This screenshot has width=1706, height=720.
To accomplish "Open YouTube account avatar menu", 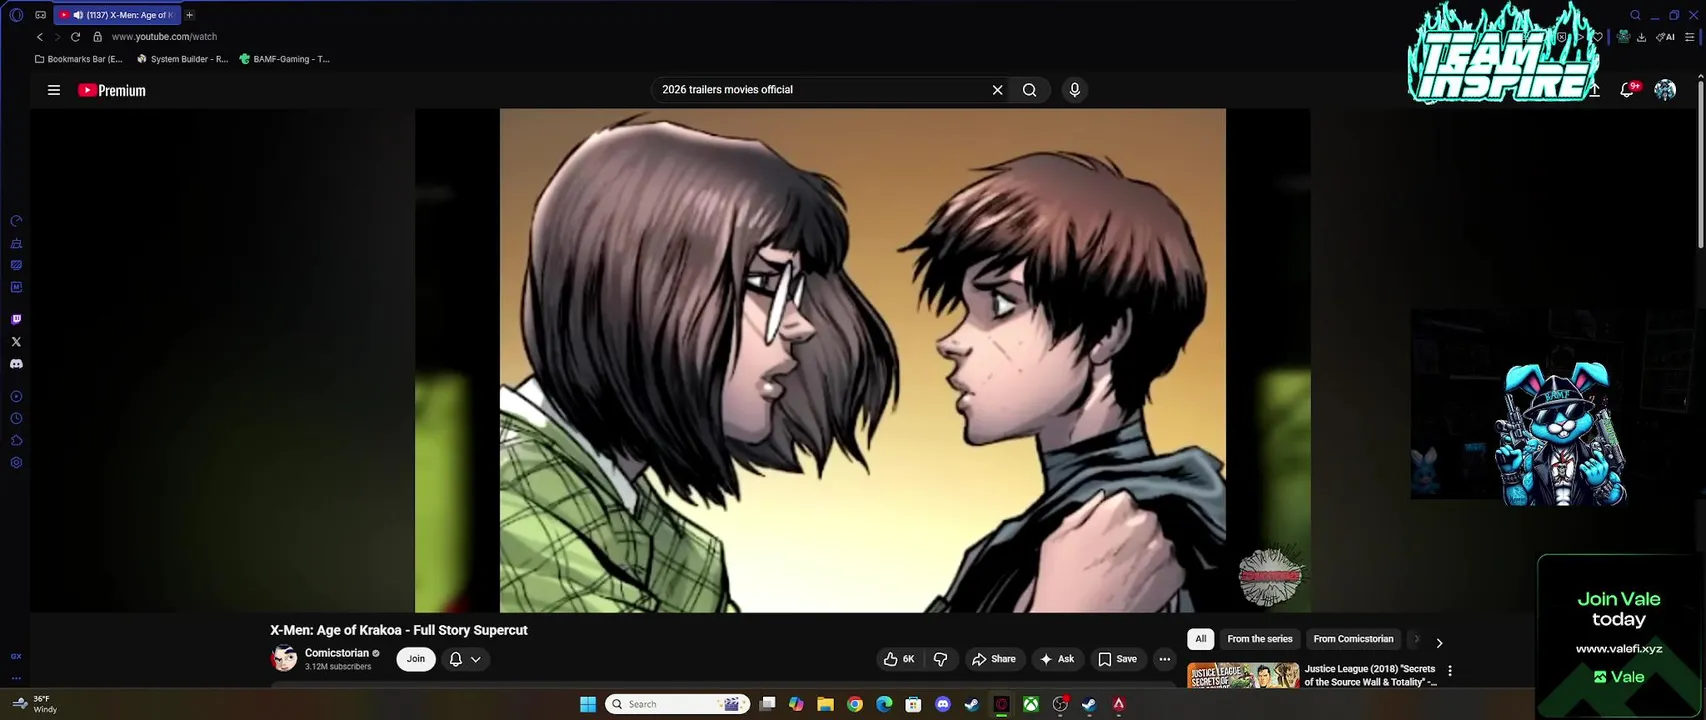I will pyautogui.click(x=1665, y=90).
